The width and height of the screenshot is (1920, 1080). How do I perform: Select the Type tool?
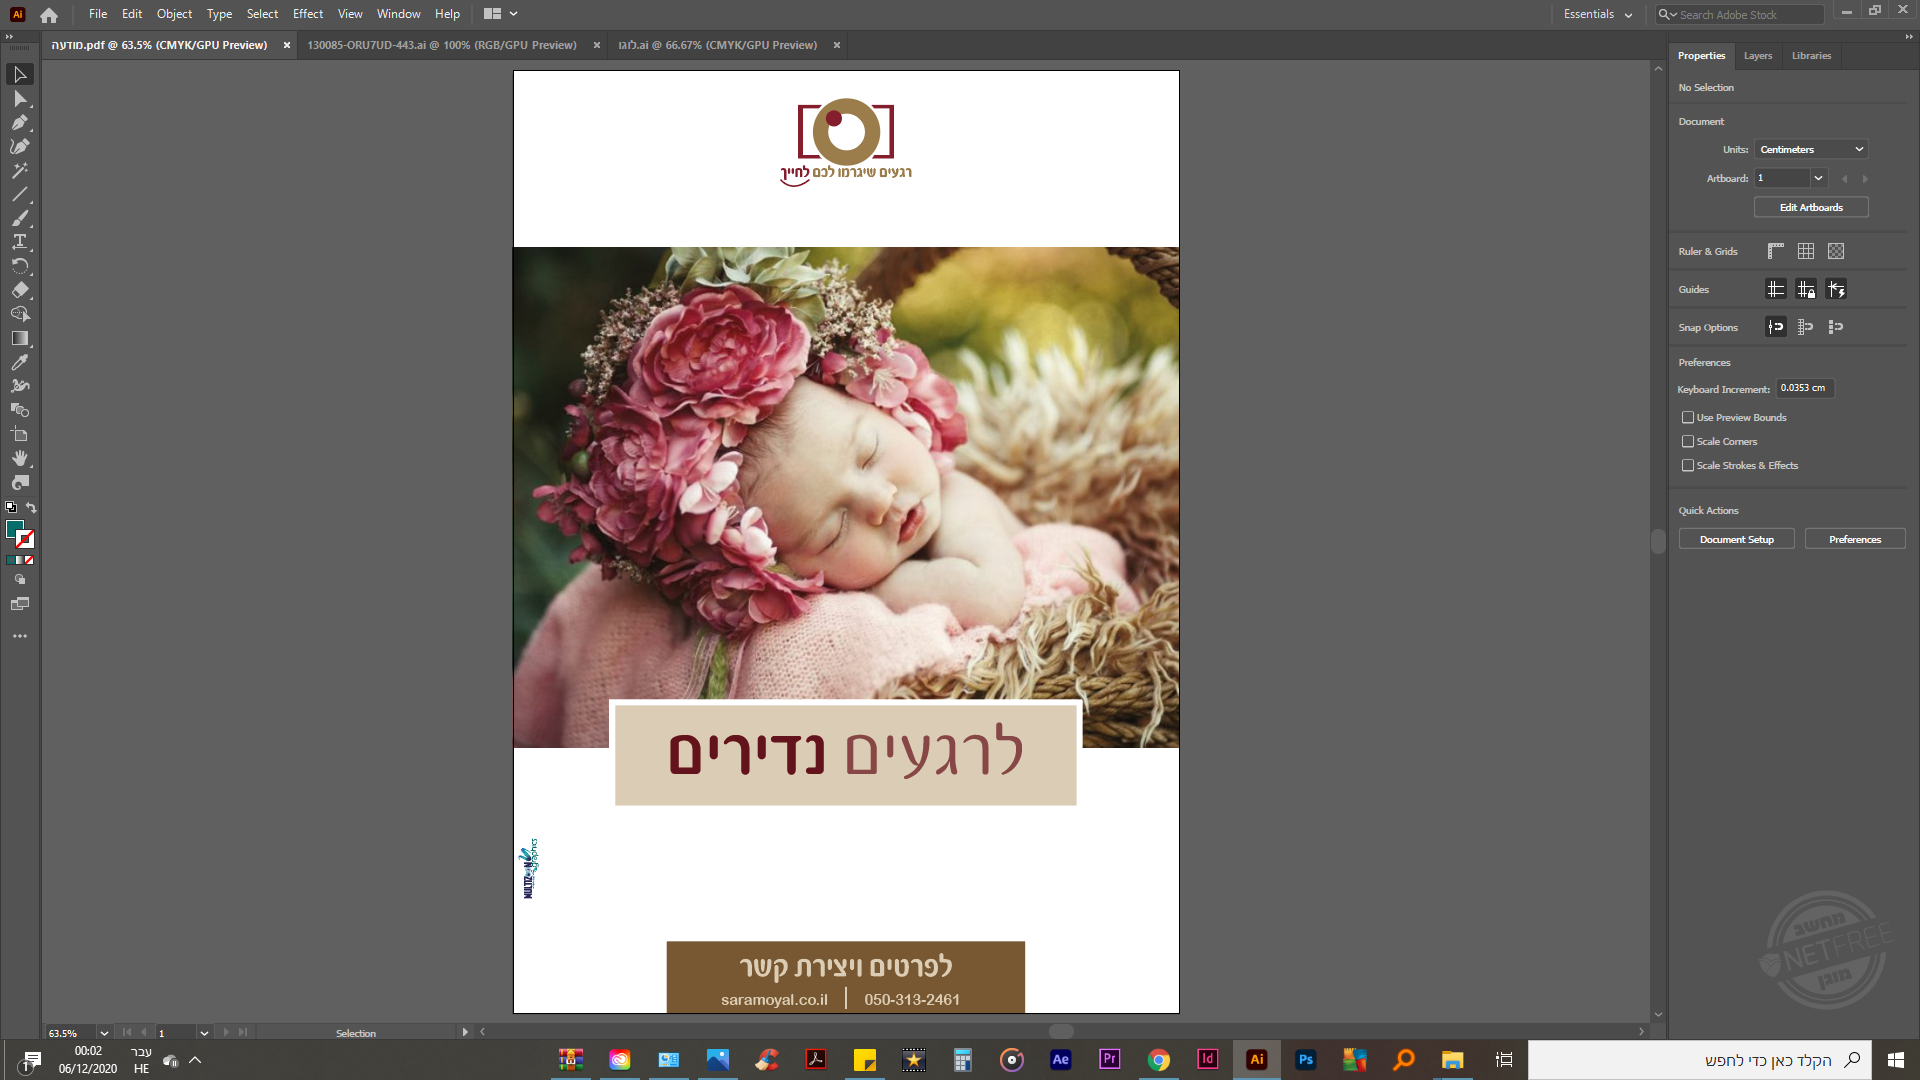pos(19,242)
